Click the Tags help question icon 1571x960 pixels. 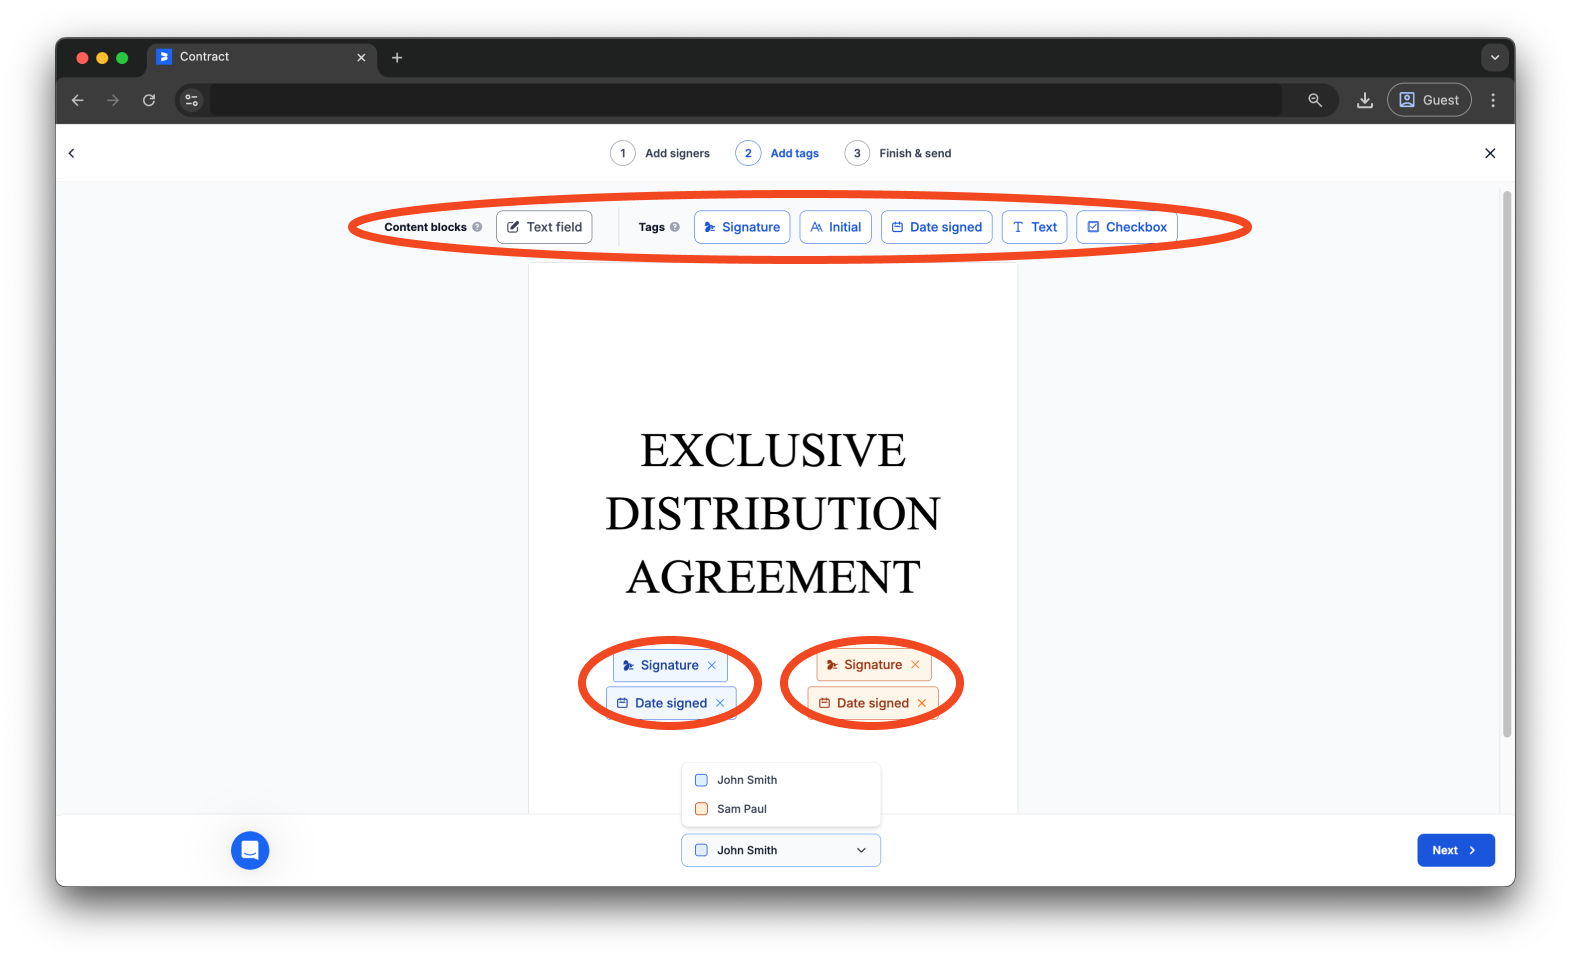(x=675, y=227)
